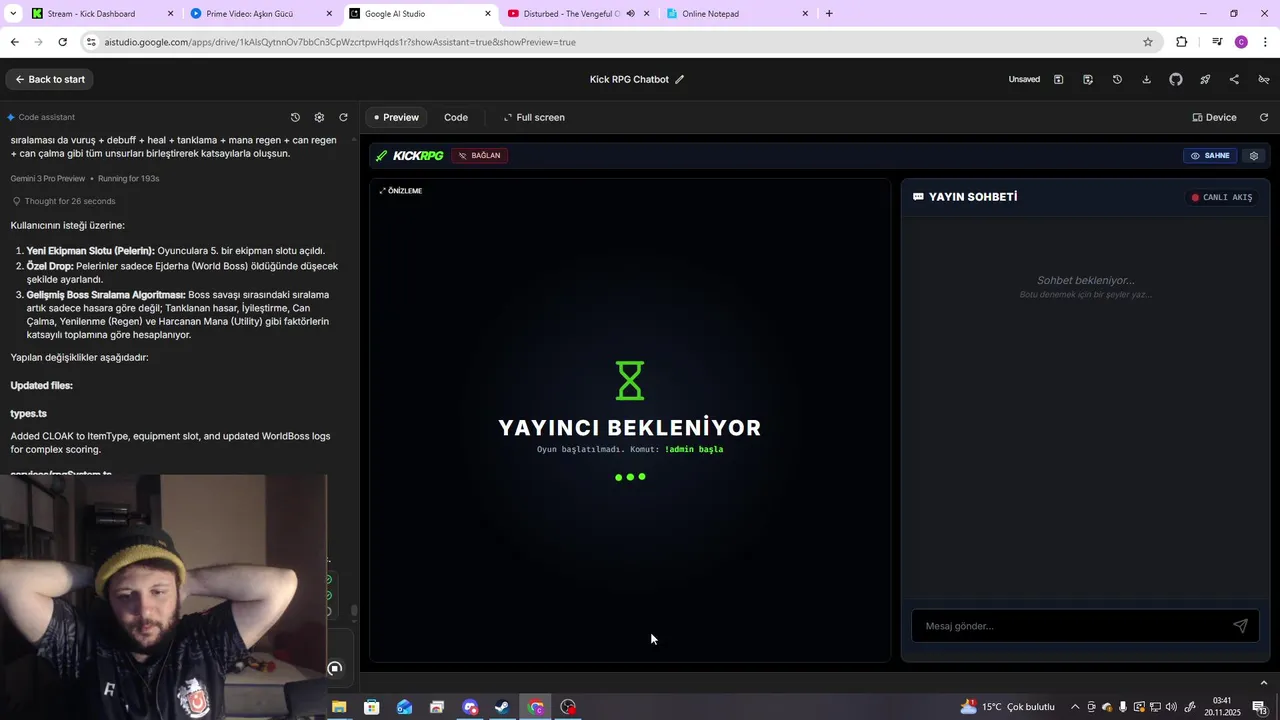The height and width of the screenshot is (720, 1280).
Task: Click the 'types.ts' file heading
Action: (29, 413)
